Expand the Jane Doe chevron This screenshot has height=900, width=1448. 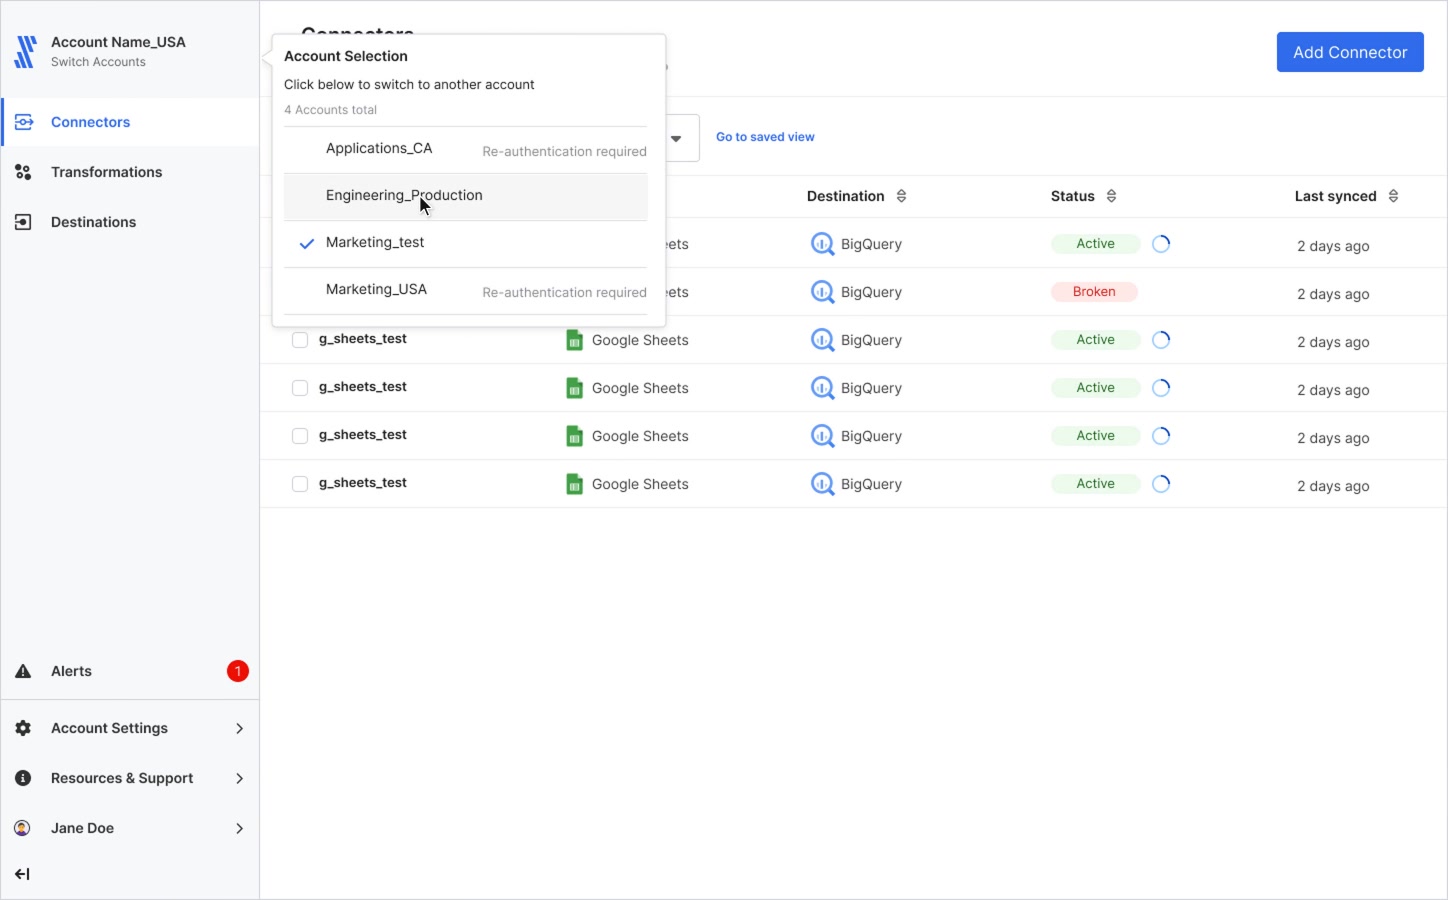point(239,828)
